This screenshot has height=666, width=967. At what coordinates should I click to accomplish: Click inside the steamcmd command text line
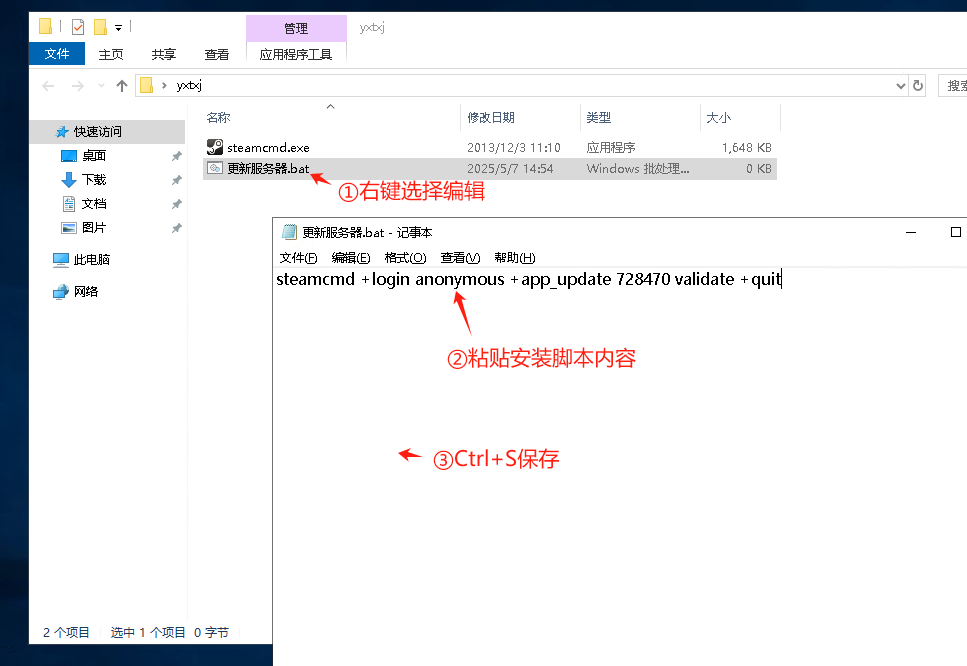coord(529,279)
